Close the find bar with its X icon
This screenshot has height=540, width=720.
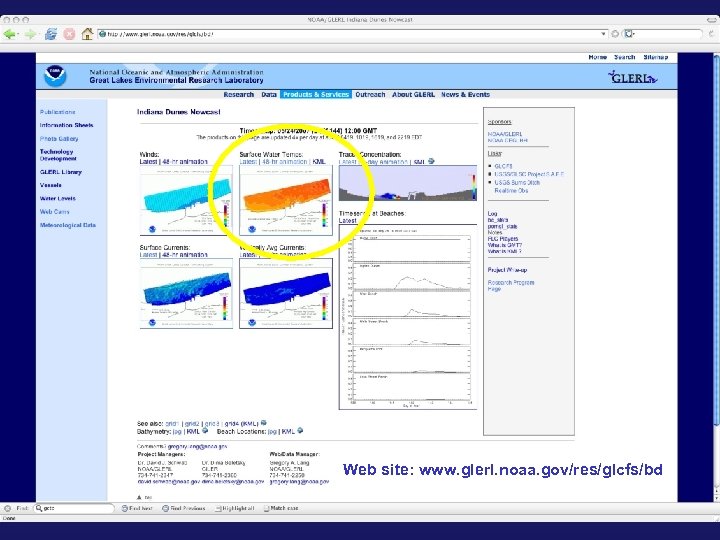tap(7, 508)
